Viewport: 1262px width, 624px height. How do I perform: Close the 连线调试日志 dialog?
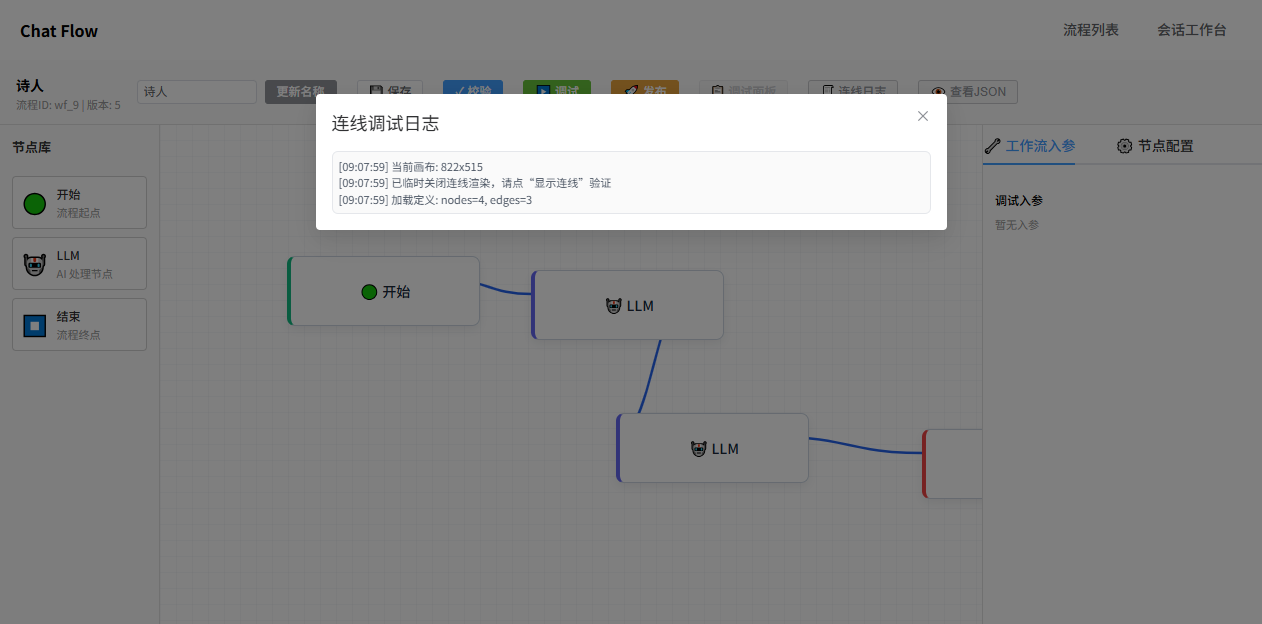923,116
